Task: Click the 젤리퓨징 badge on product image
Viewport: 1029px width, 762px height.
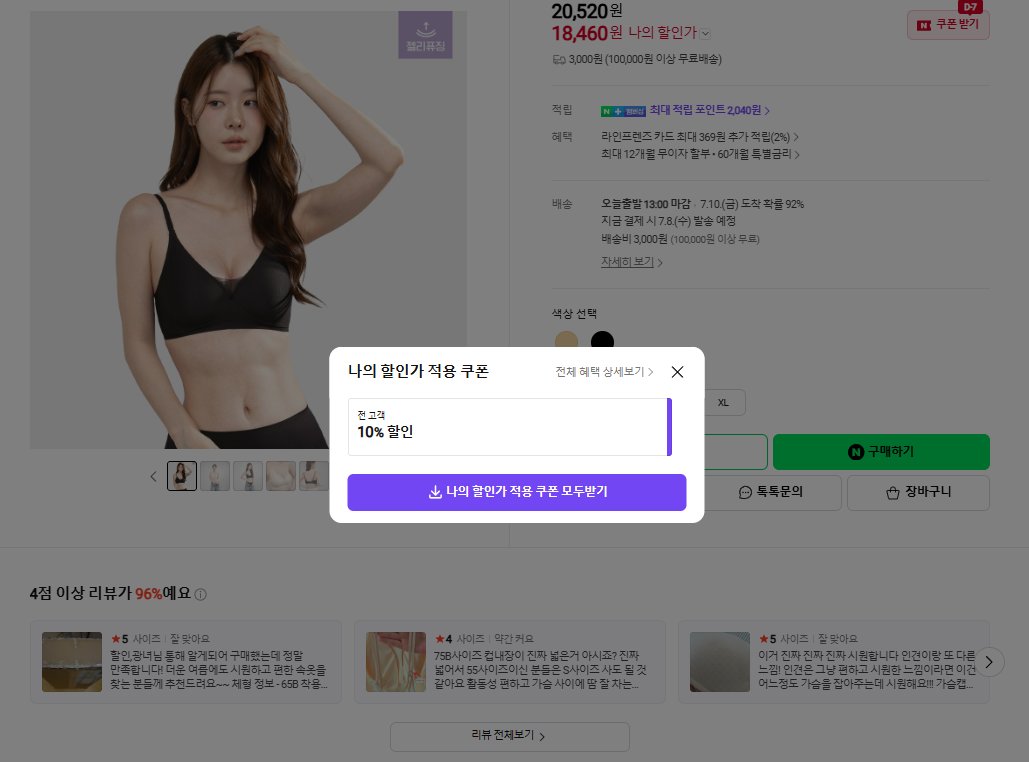Action: pyautogui.click(x=425, y=35)
